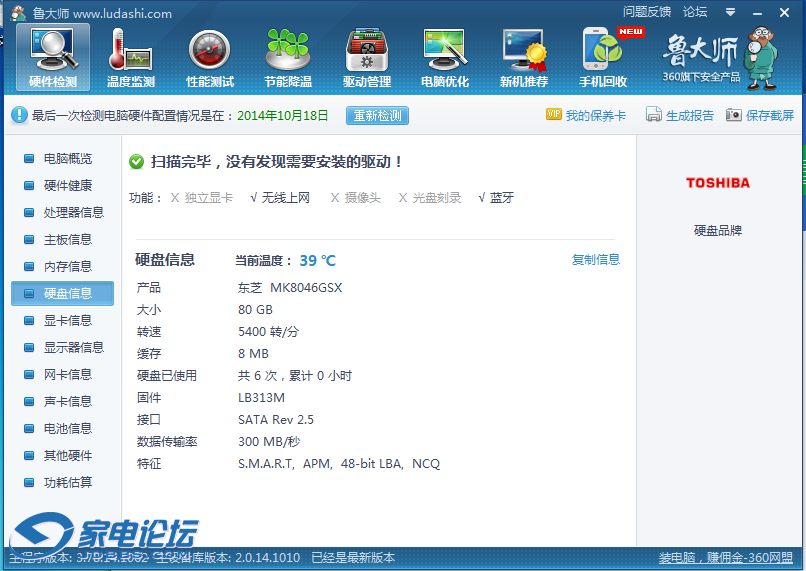Viewport: 806px width, 571px height.
Task: Click 保存截屏 save screenshot
Action: pos(770,116)
